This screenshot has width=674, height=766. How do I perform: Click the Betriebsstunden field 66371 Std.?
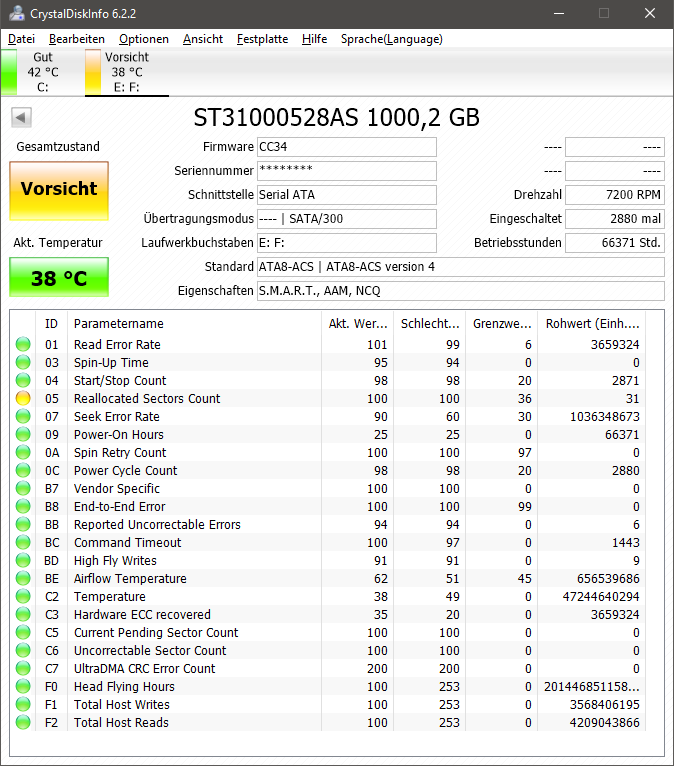[x=615, y=243]
